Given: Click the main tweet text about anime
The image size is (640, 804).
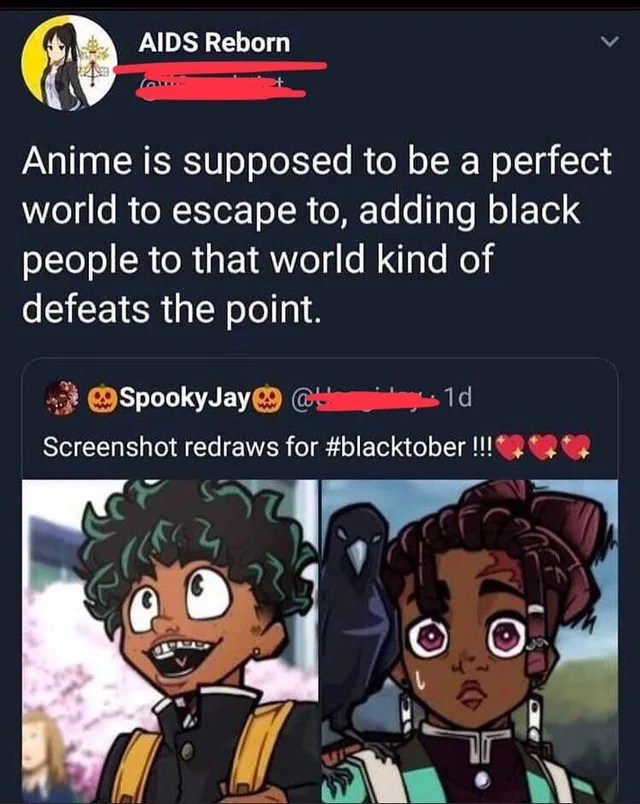Looking at the screenshot, I should (x=317, y=234).
